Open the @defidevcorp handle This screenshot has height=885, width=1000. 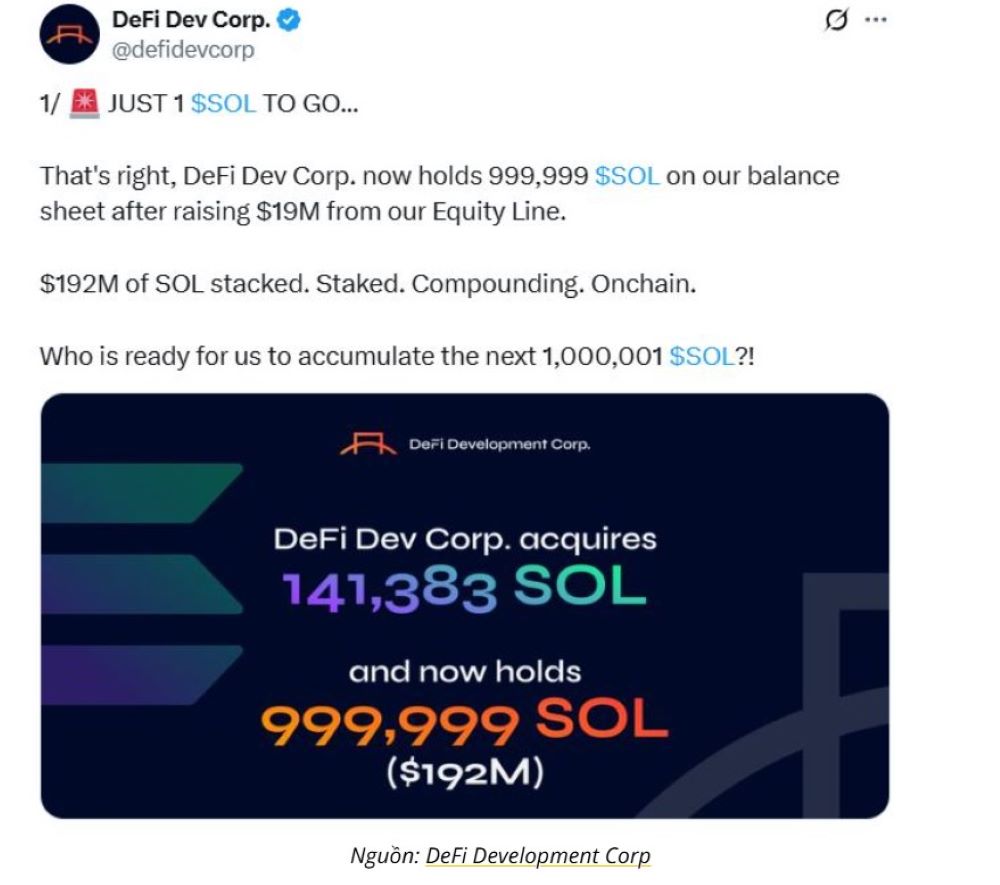coord(183,49)
